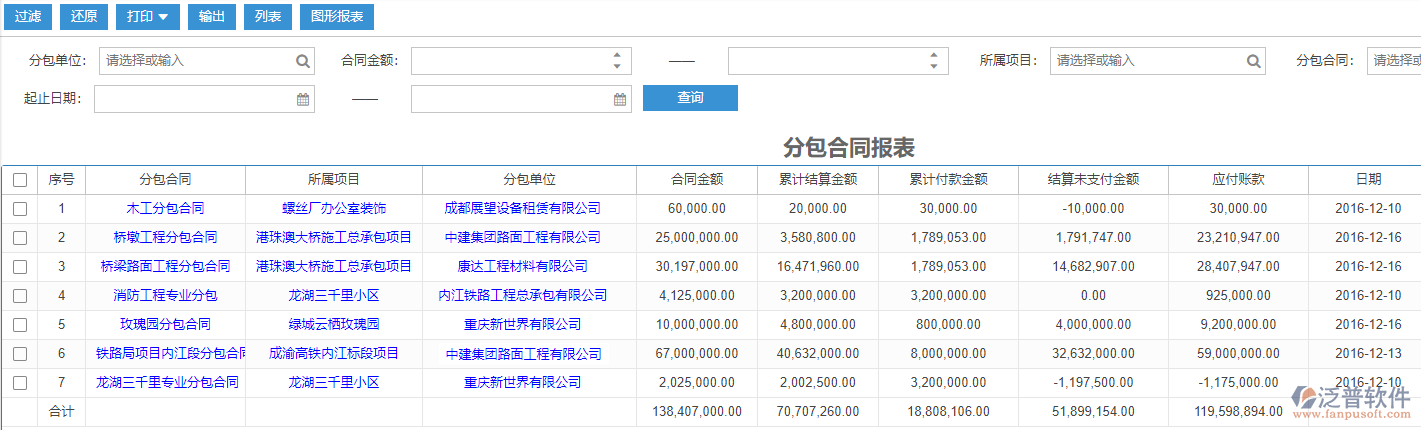Viewport: 1421px width, 430px height.
Task: Open calendar icon of end date field
Action: click(x=620, y=99)
